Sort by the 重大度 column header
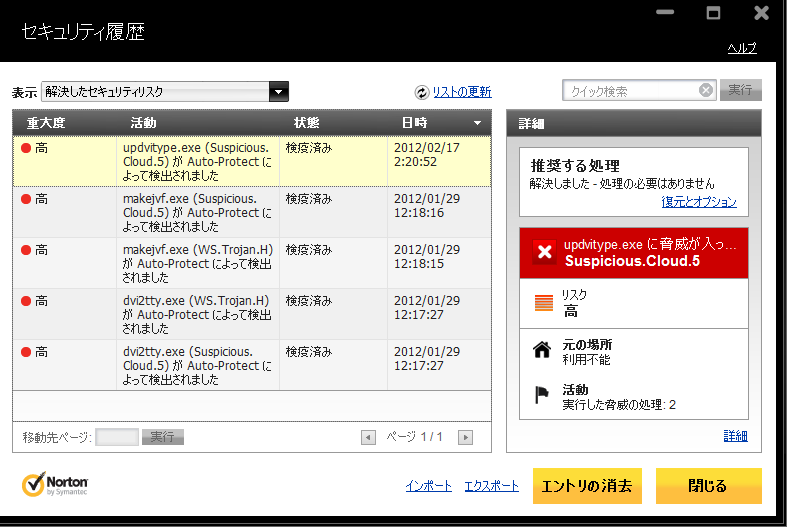 pyautogui.click(x=46, y=123)
